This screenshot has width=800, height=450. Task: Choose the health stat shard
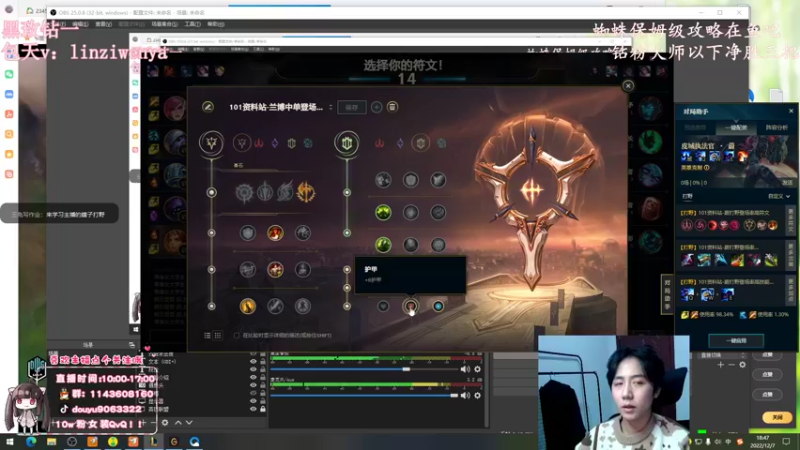point(383,306)
